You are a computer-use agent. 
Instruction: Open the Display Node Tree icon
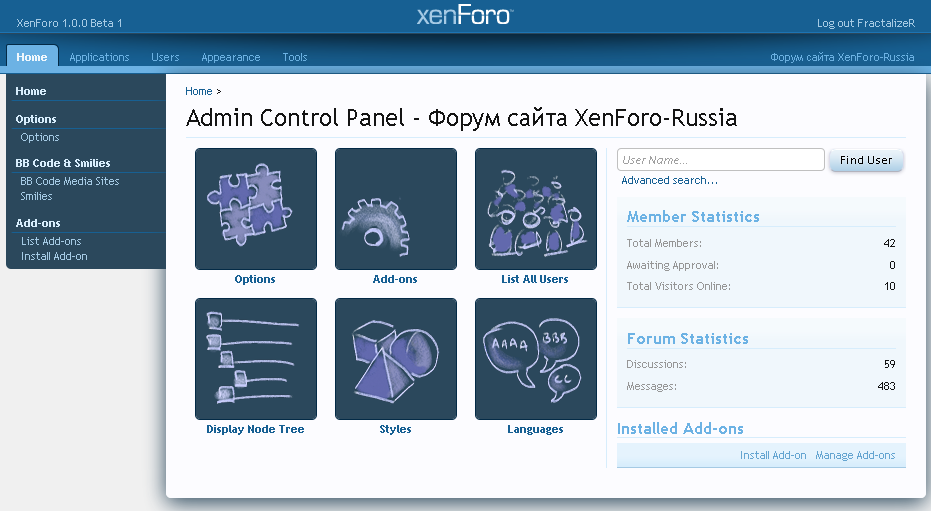point(256,359)
